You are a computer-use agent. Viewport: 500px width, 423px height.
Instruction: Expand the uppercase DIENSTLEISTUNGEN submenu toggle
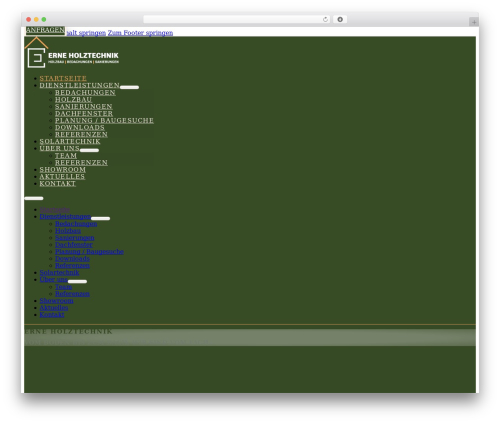129,87
